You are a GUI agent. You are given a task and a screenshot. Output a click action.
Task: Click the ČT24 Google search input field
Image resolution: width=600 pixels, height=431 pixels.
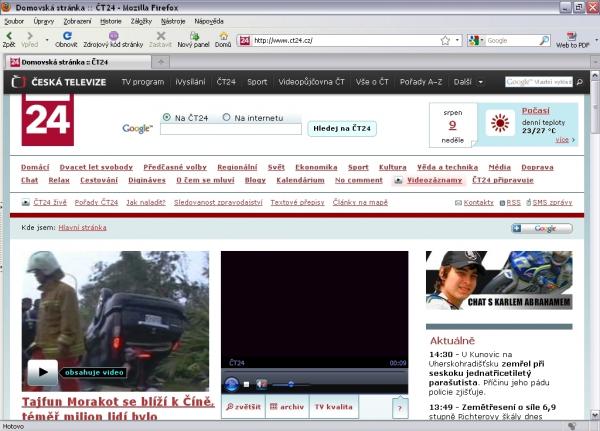pyautogui.click(x=231, y=129)
